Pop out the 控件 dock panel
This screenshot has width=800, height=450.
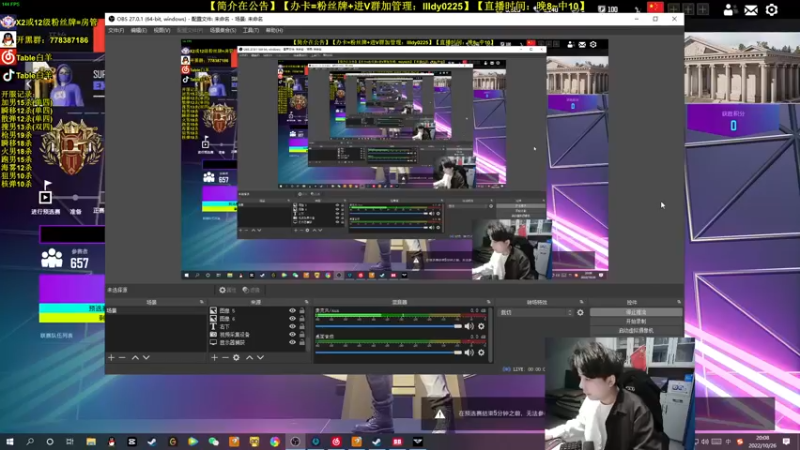679,303
